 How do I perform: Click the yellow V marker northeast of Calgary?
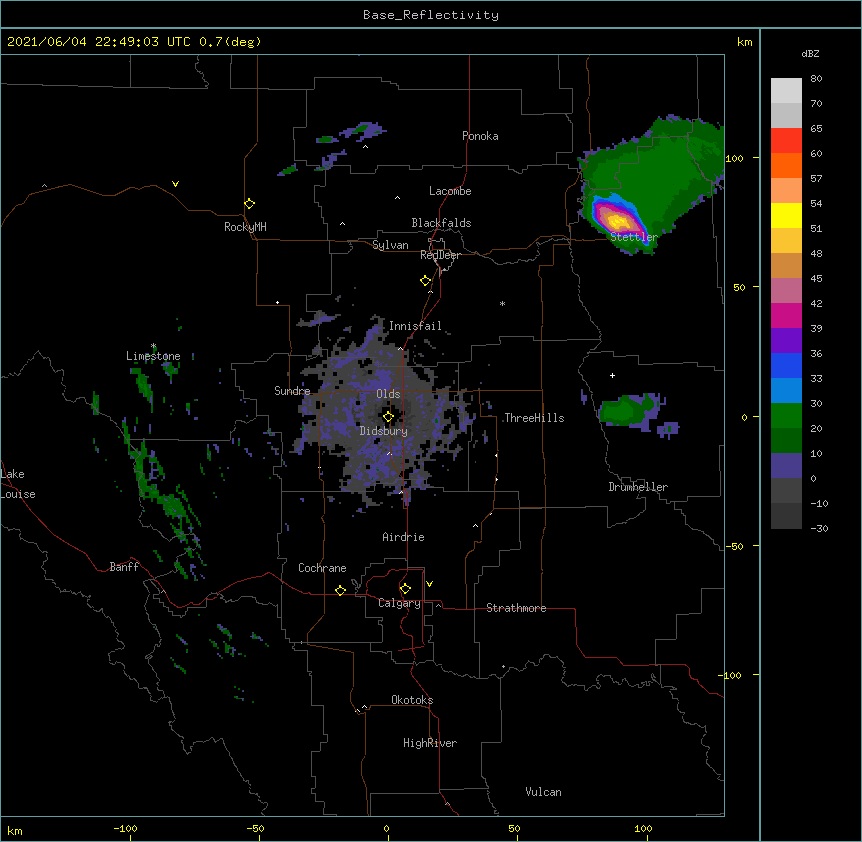point(429,584)
